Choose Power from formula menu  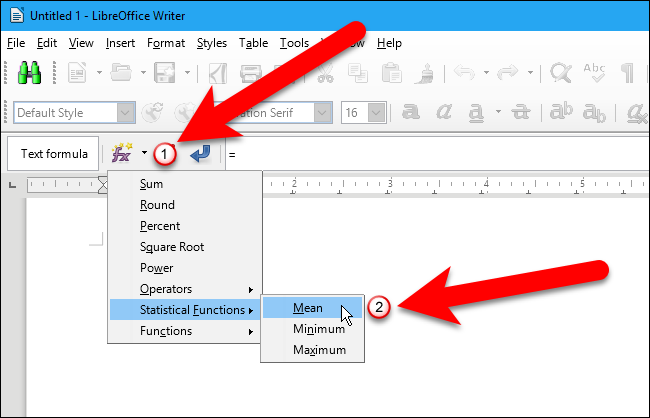[x=185, y=268]
